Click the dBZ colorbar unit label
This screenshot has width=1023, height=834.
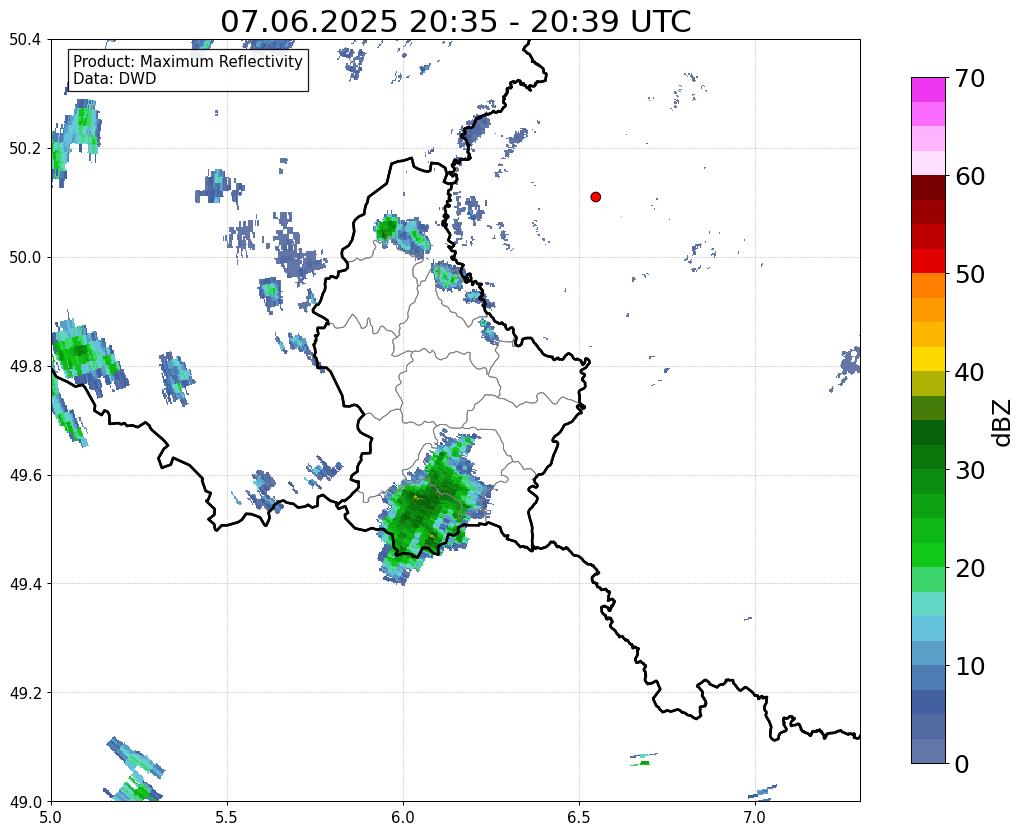click(1003, 422)
